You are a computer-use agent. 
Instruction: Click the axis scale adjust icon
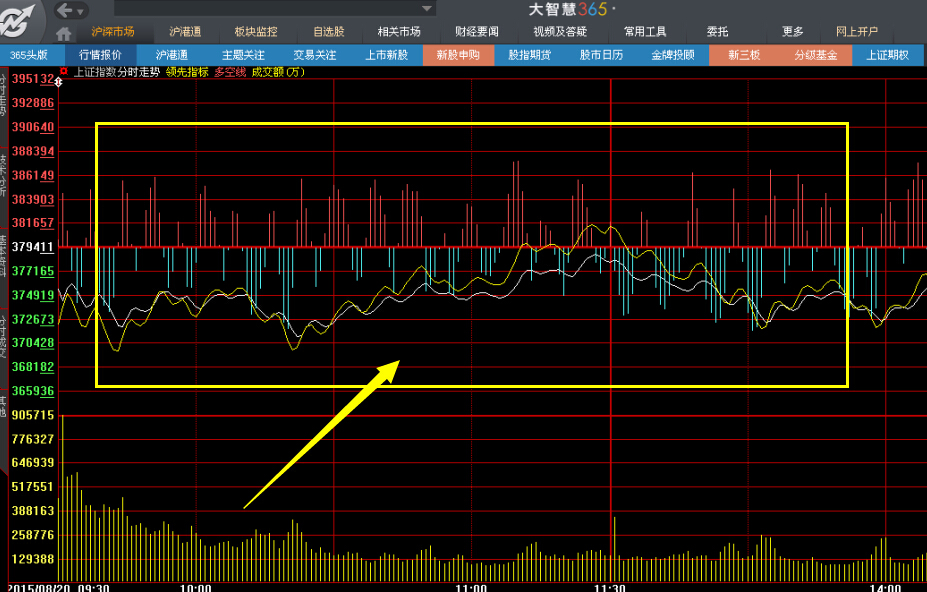(58, 80)
